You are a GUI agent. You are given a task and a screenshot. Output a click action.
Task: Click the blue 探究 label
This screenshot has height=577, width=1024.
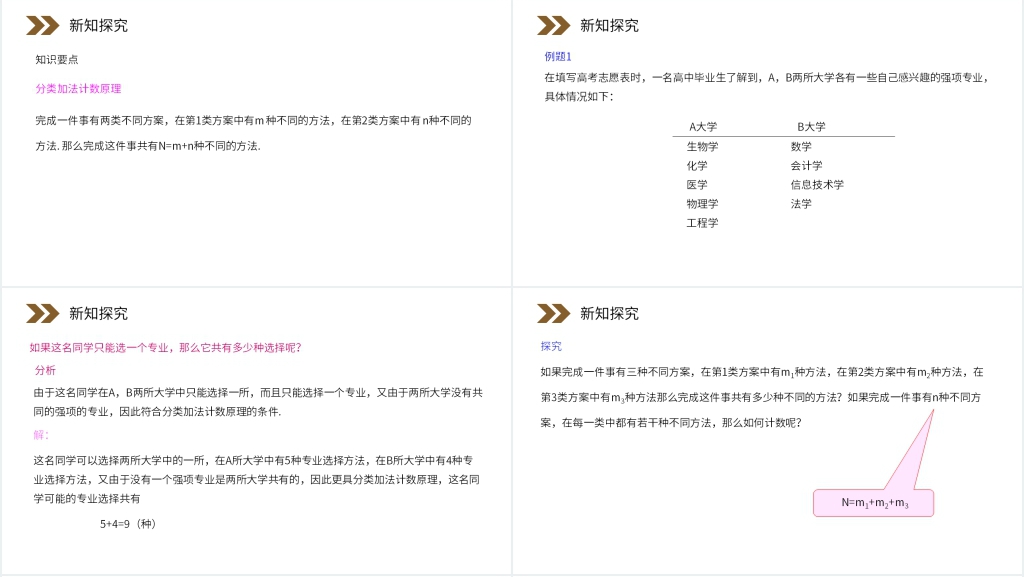[551, 347]
